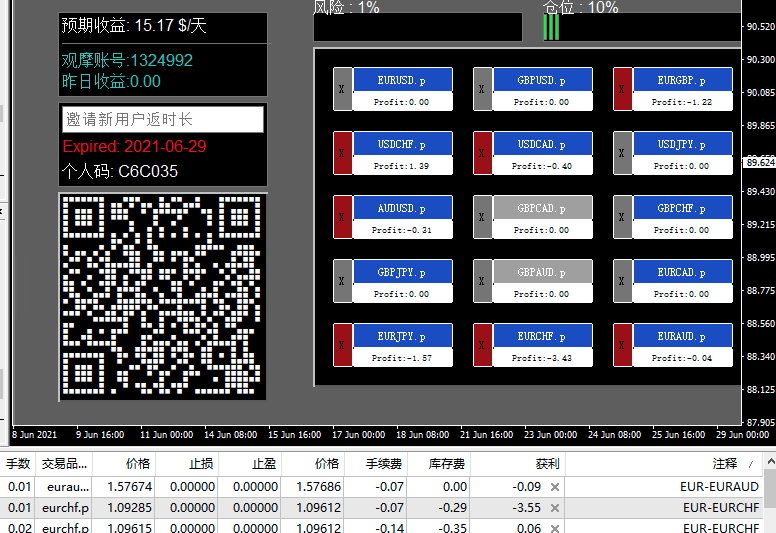776x533 pixels.
Task: Select the USDJPY.p pair button
Action: [x=682, y=144]
